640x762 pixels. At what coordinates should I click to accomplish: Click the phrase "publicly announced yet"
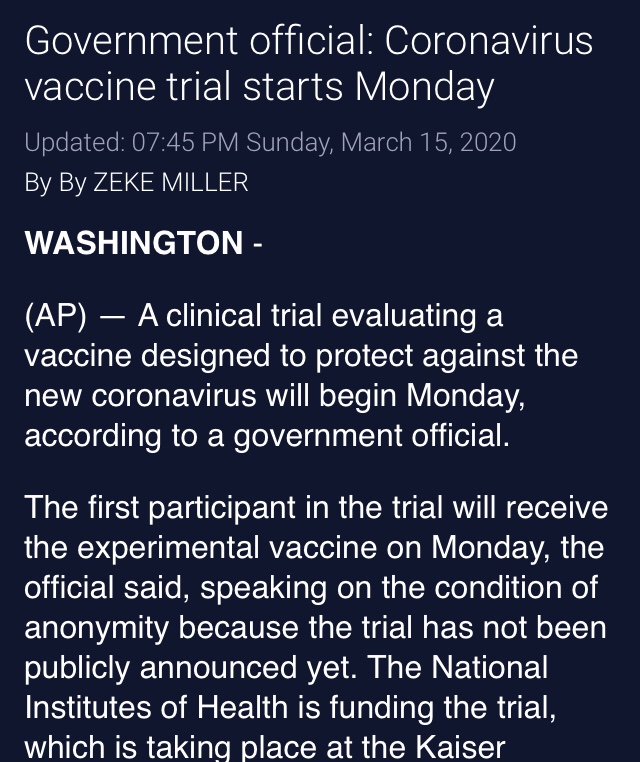click(188, 667)
